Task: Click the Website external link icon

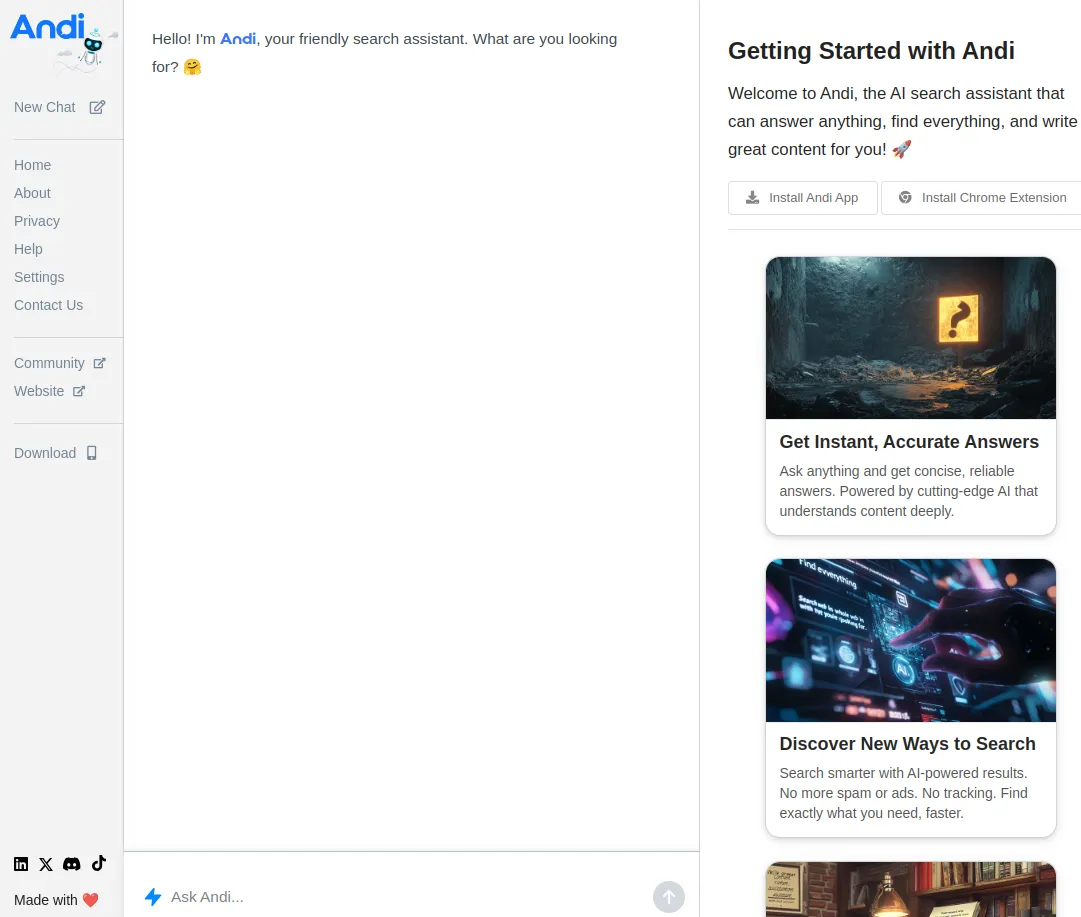Action: pos(78,391)
